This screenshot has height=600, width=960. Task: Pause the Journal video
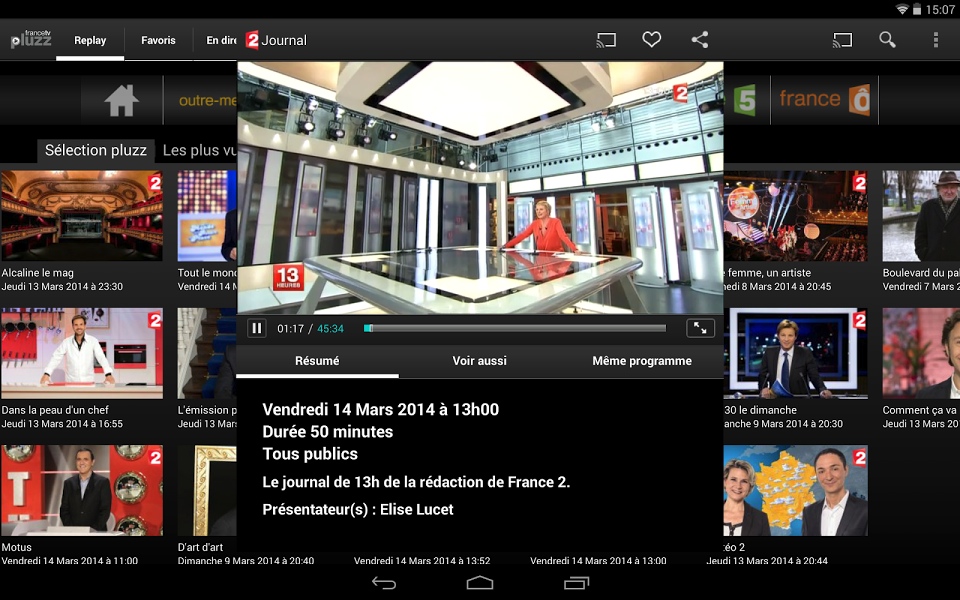pyautogui.click(x=257, y=329)
